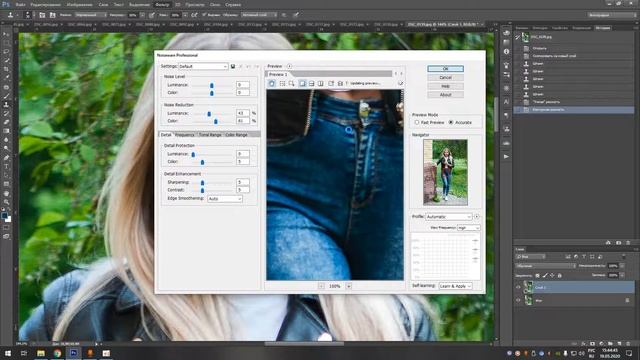Image resolution: width=640 pixels, height=360 pixels.
Task: Open the layer kind filter dropdown
Action: coord(530,257)
